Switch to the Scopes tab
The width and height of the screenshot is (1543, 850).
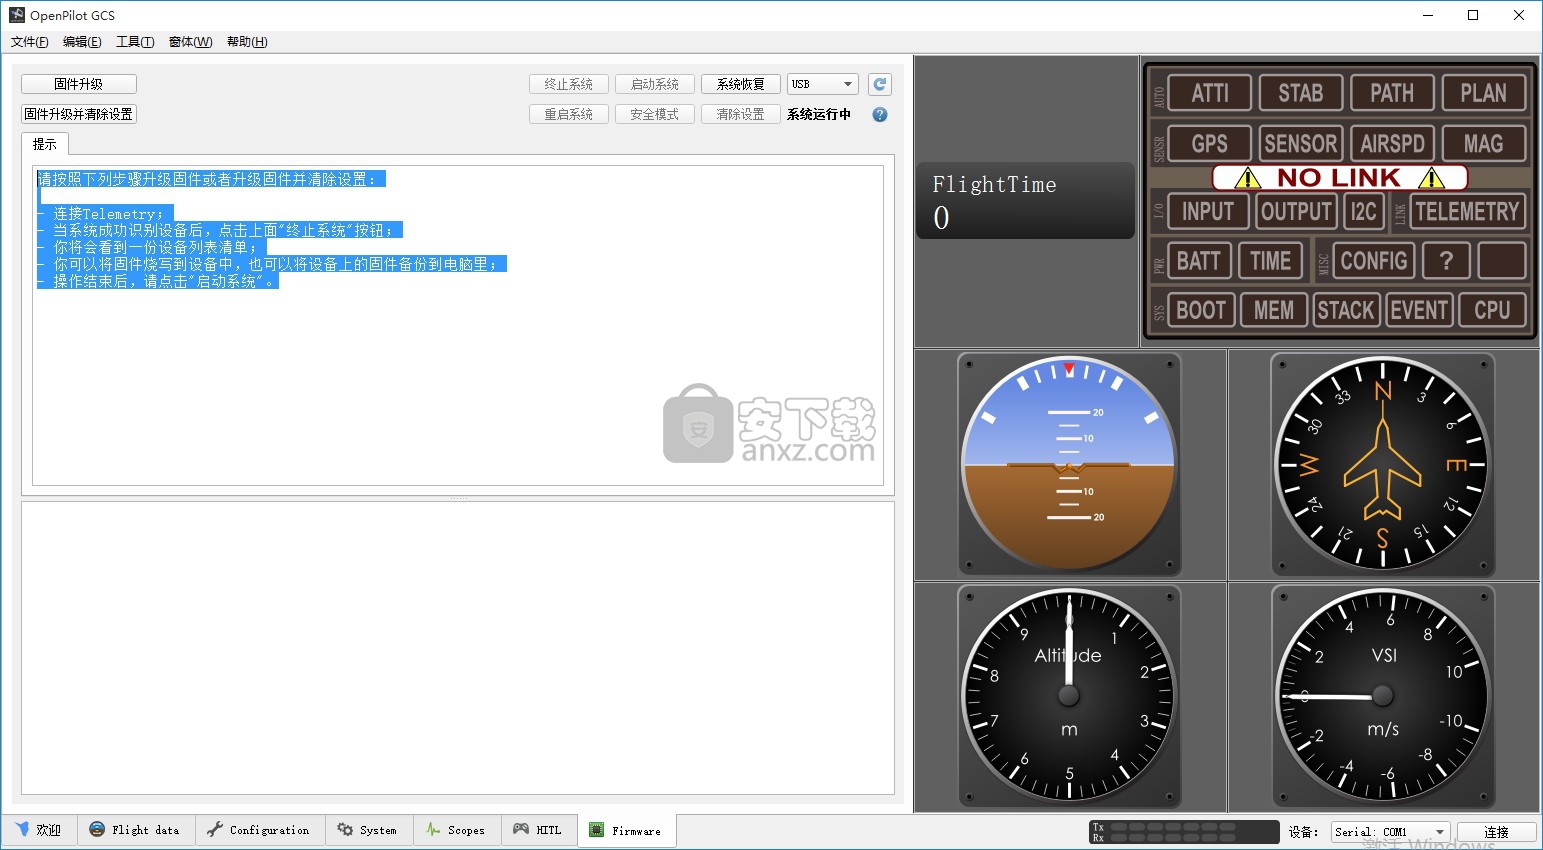coord(456,830)
